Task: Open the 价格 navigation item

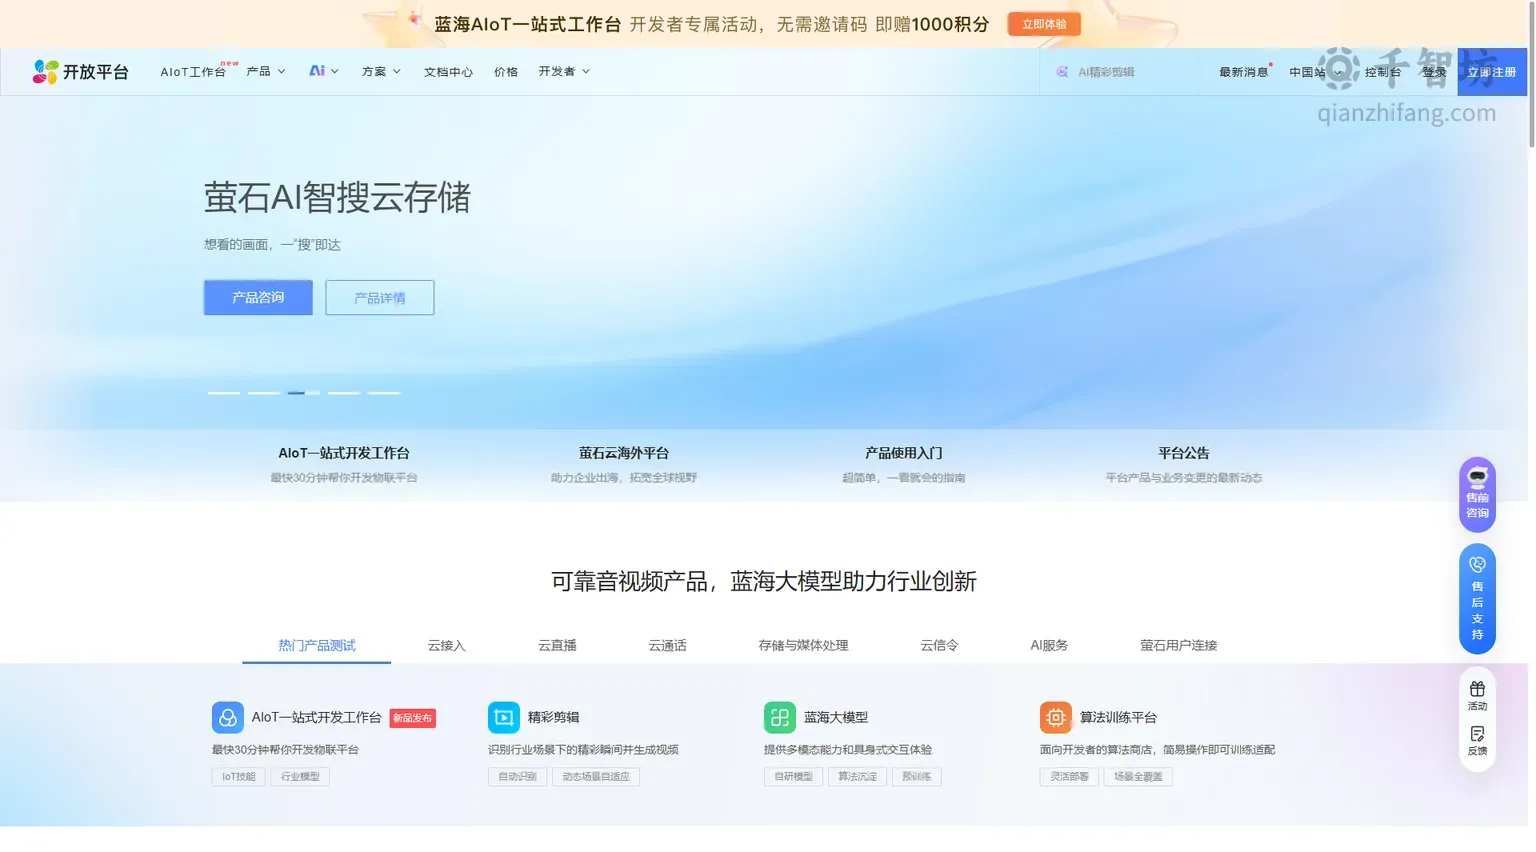Action: tap(506, 72)
